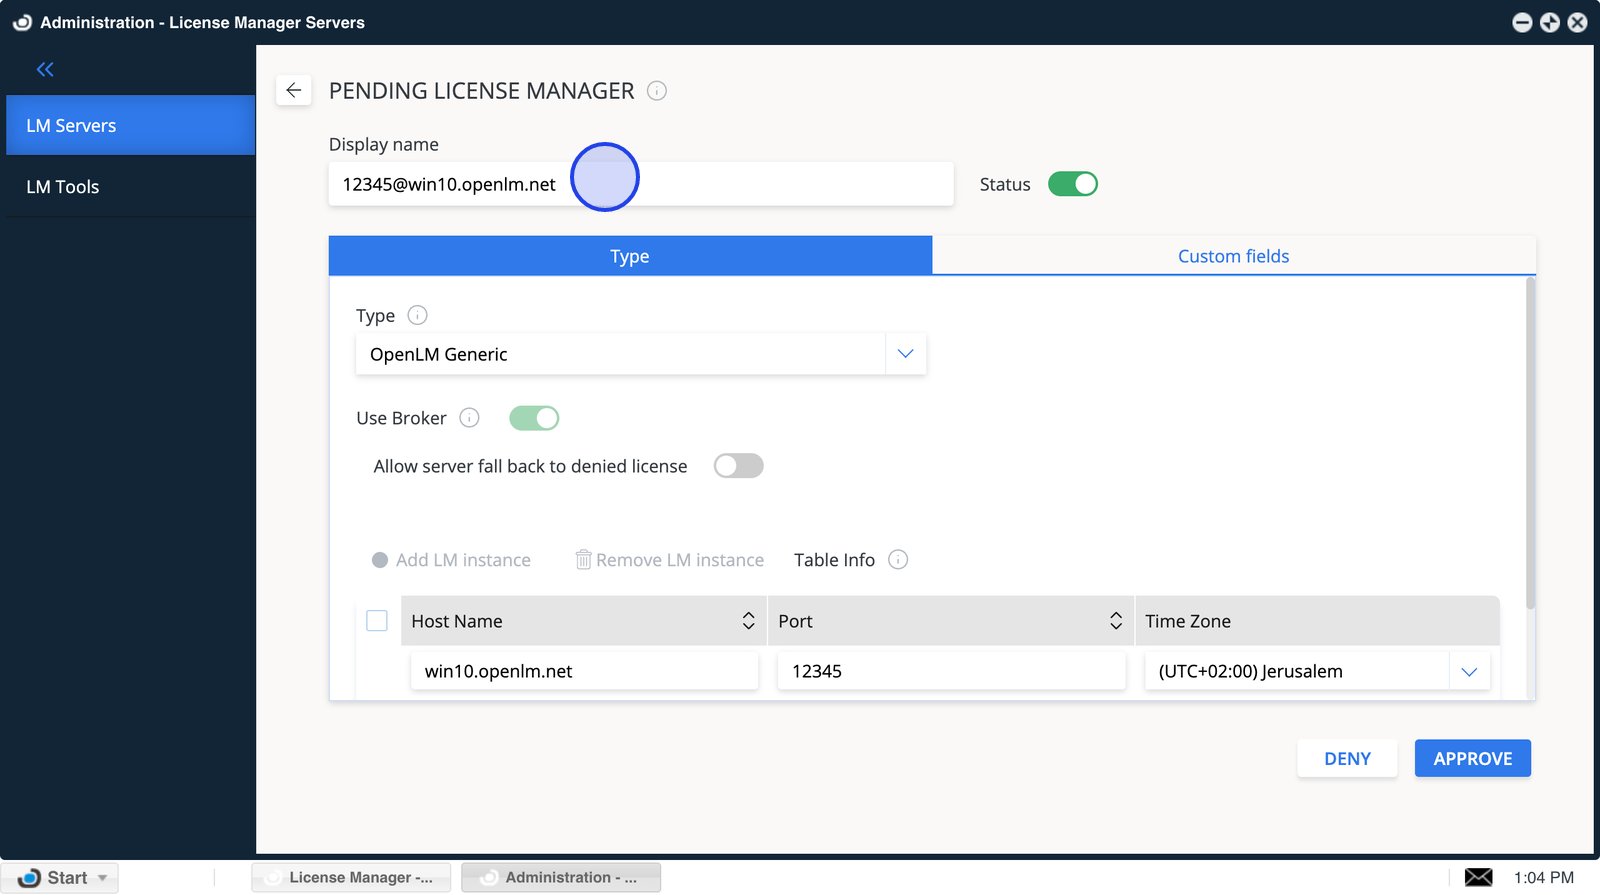Click the DENY button

pyautogui.click(x=1347, y=759)
